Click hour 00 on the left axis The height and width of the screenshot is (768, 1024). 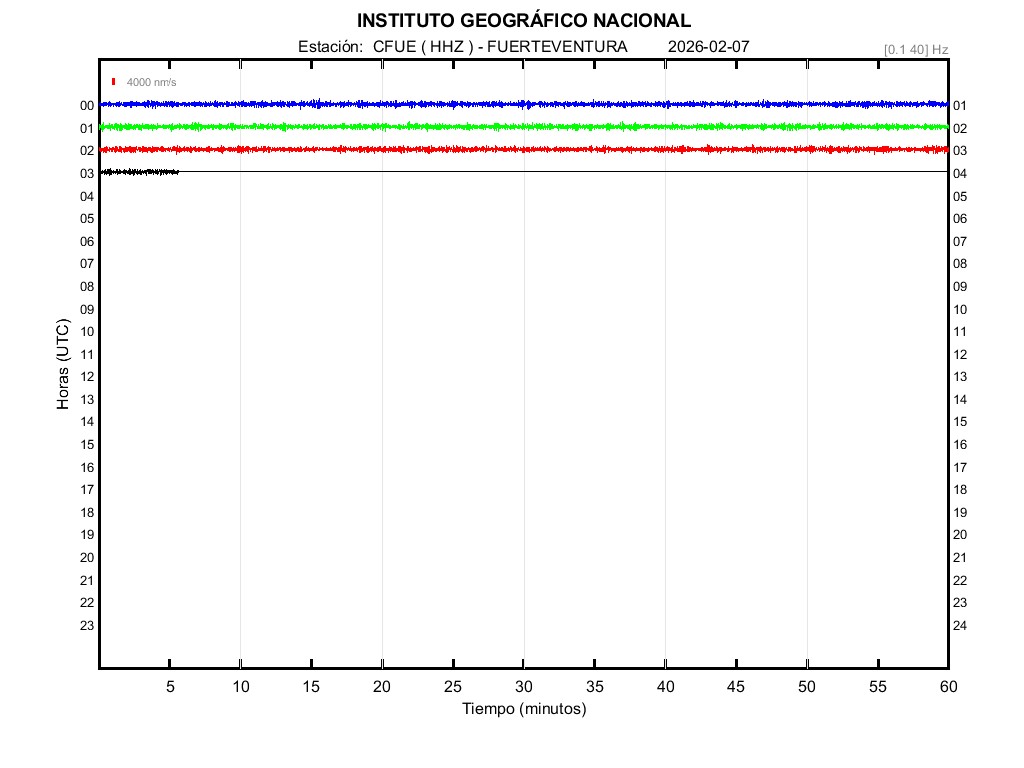coord(87,106)
